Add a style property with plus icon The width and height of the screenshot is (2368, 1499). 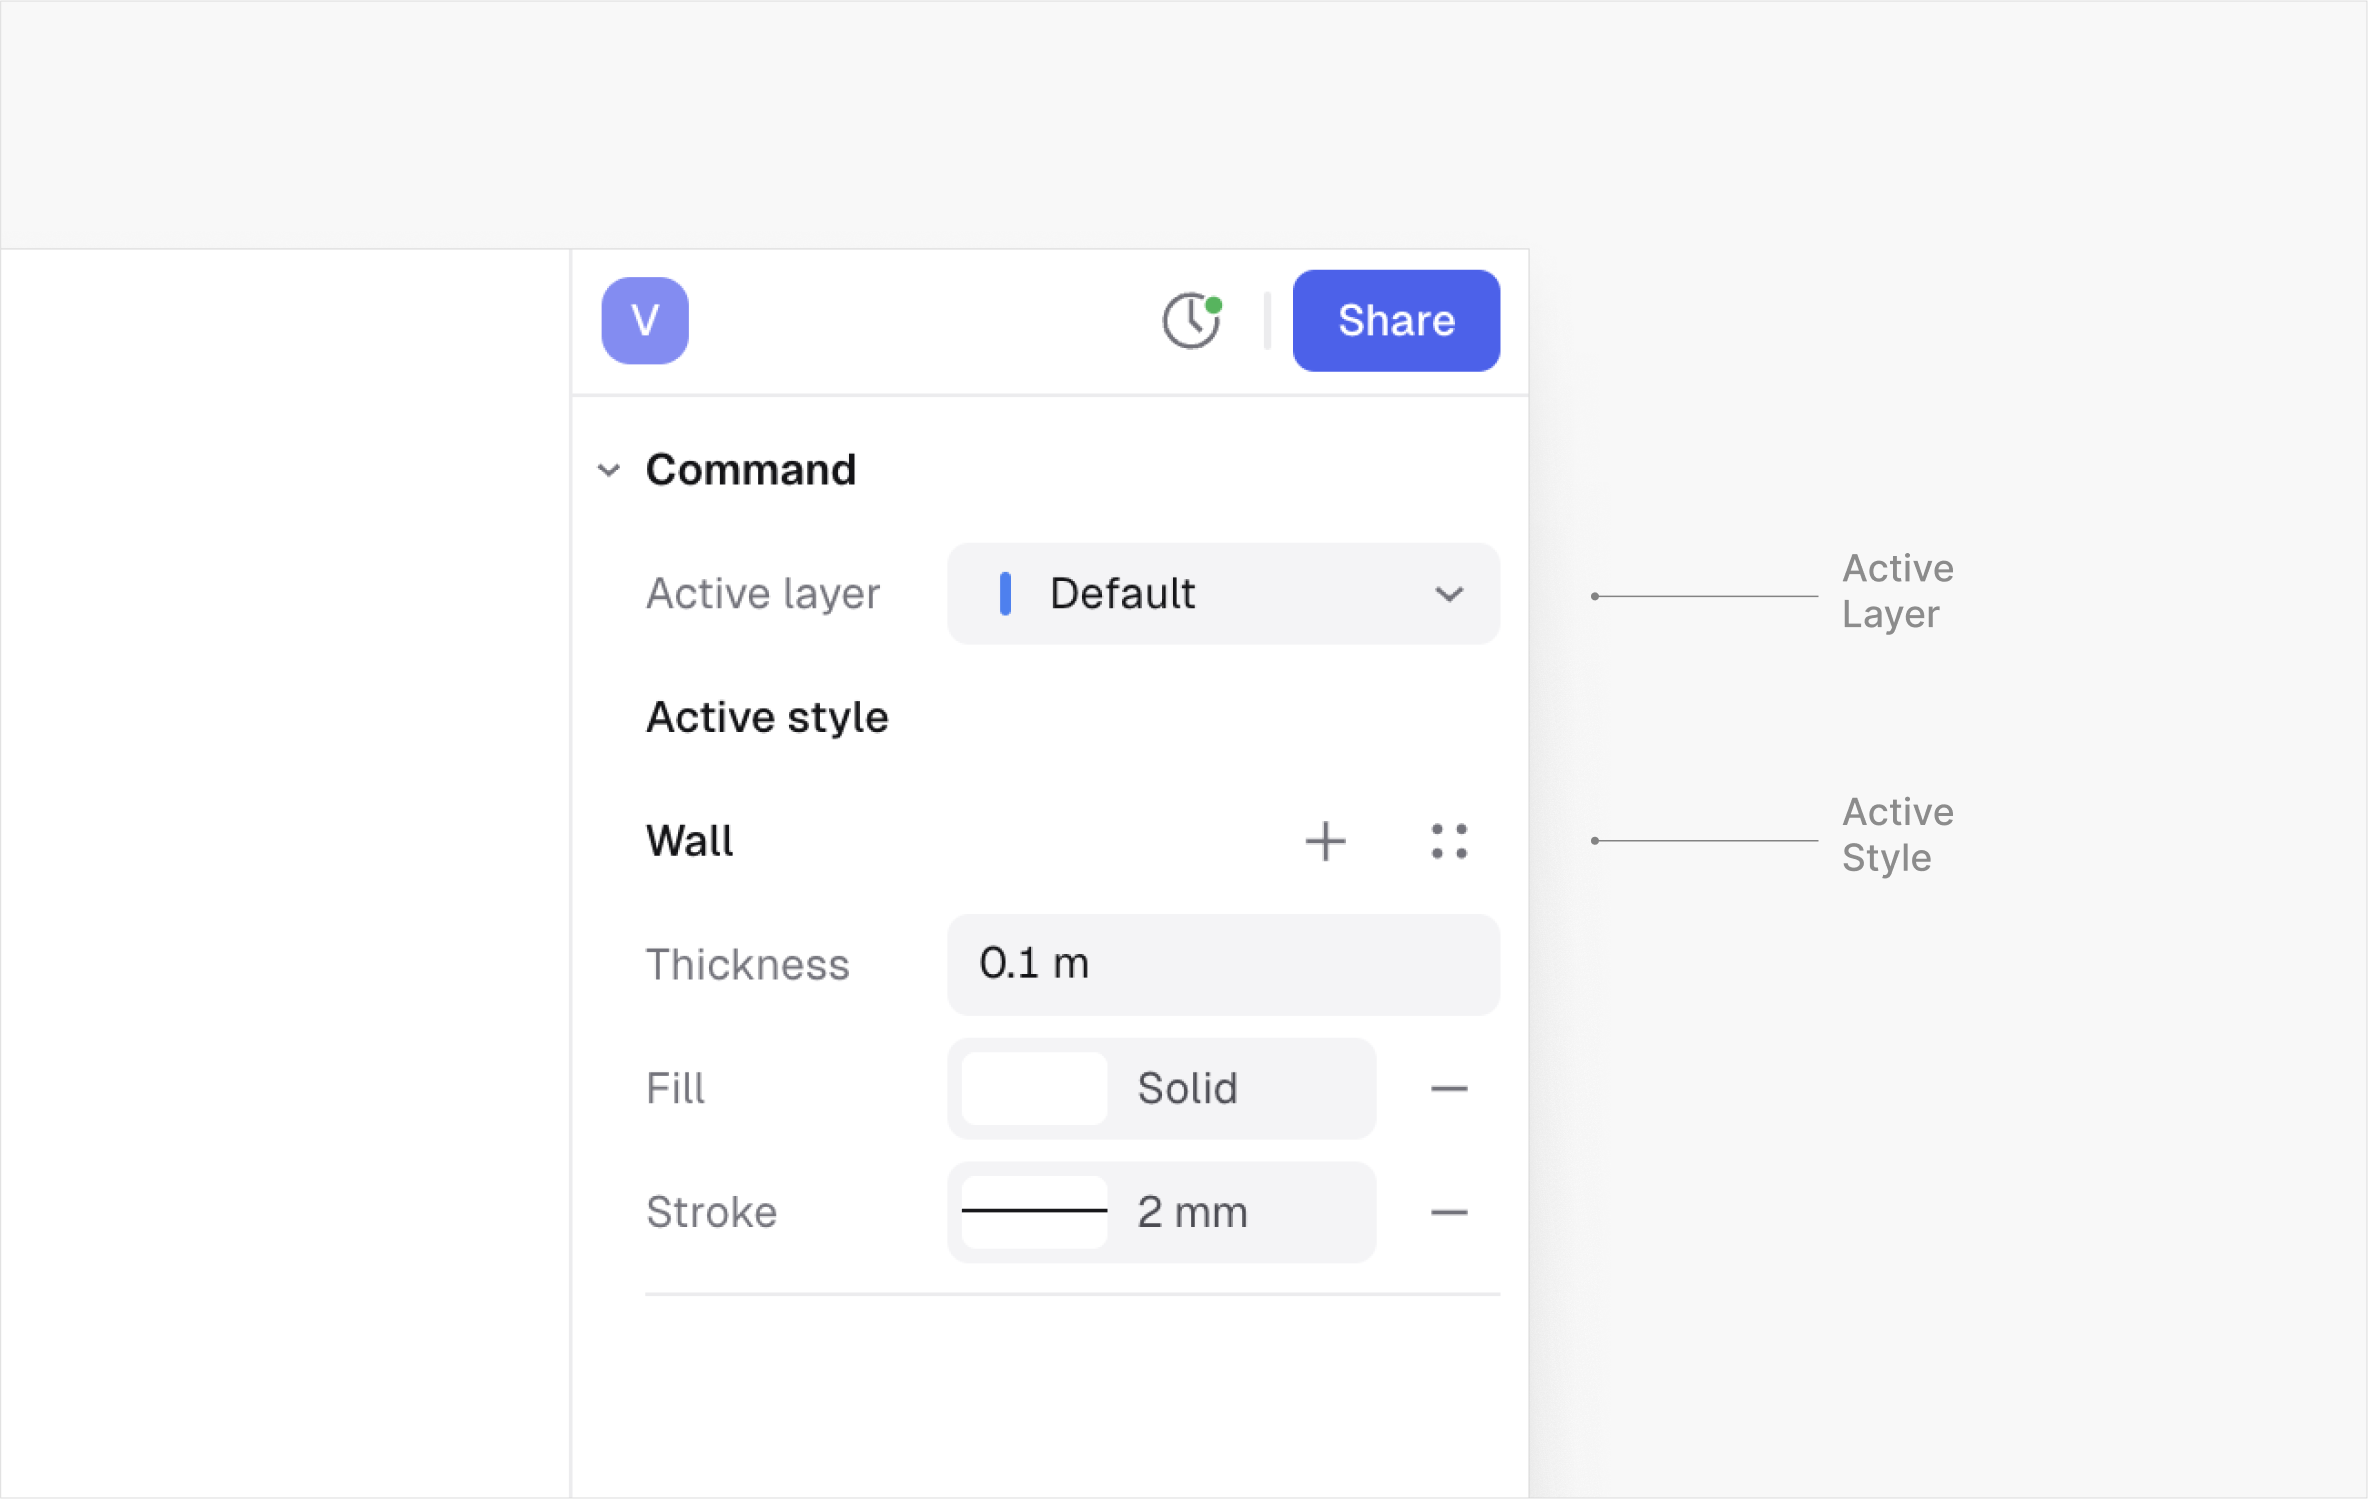[x=1325, y=841]
